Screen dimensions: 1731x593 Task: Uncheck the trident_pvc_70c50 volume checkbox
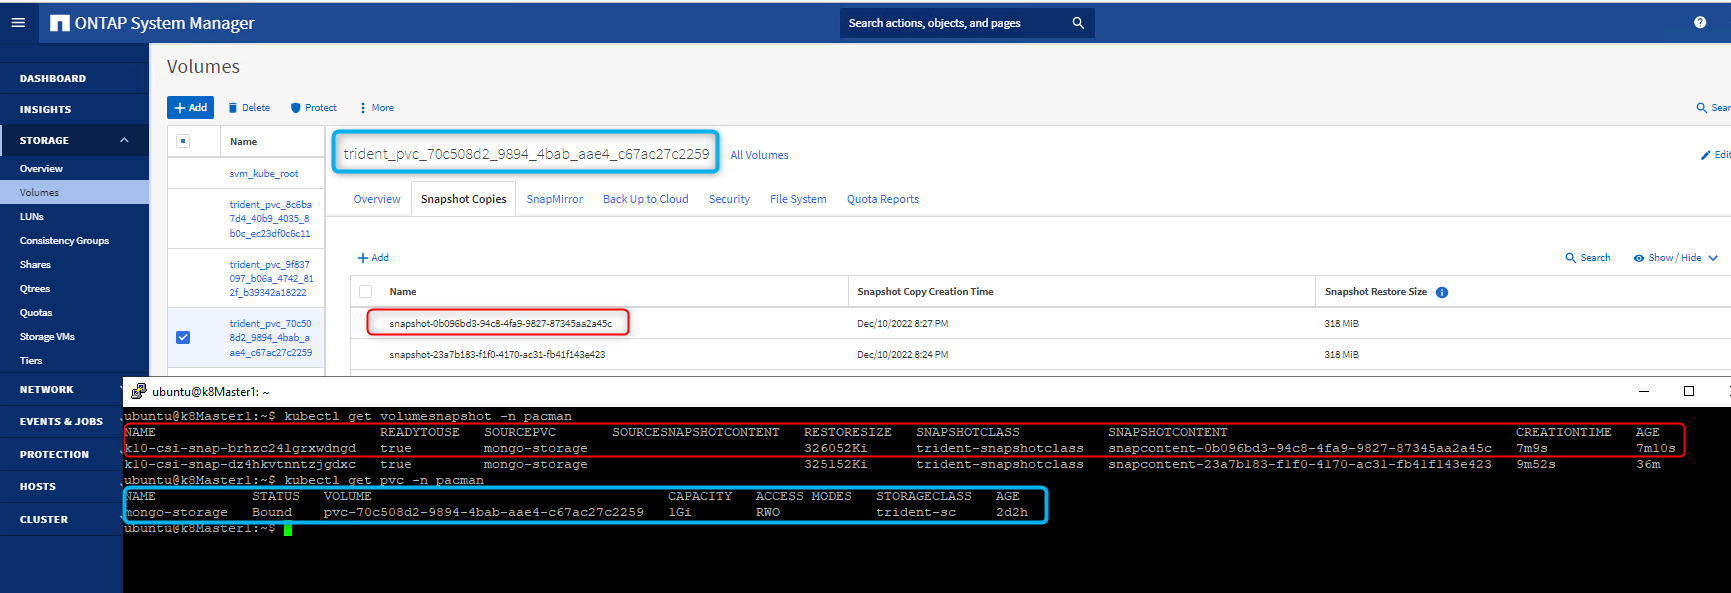click(x=183, y=338)
